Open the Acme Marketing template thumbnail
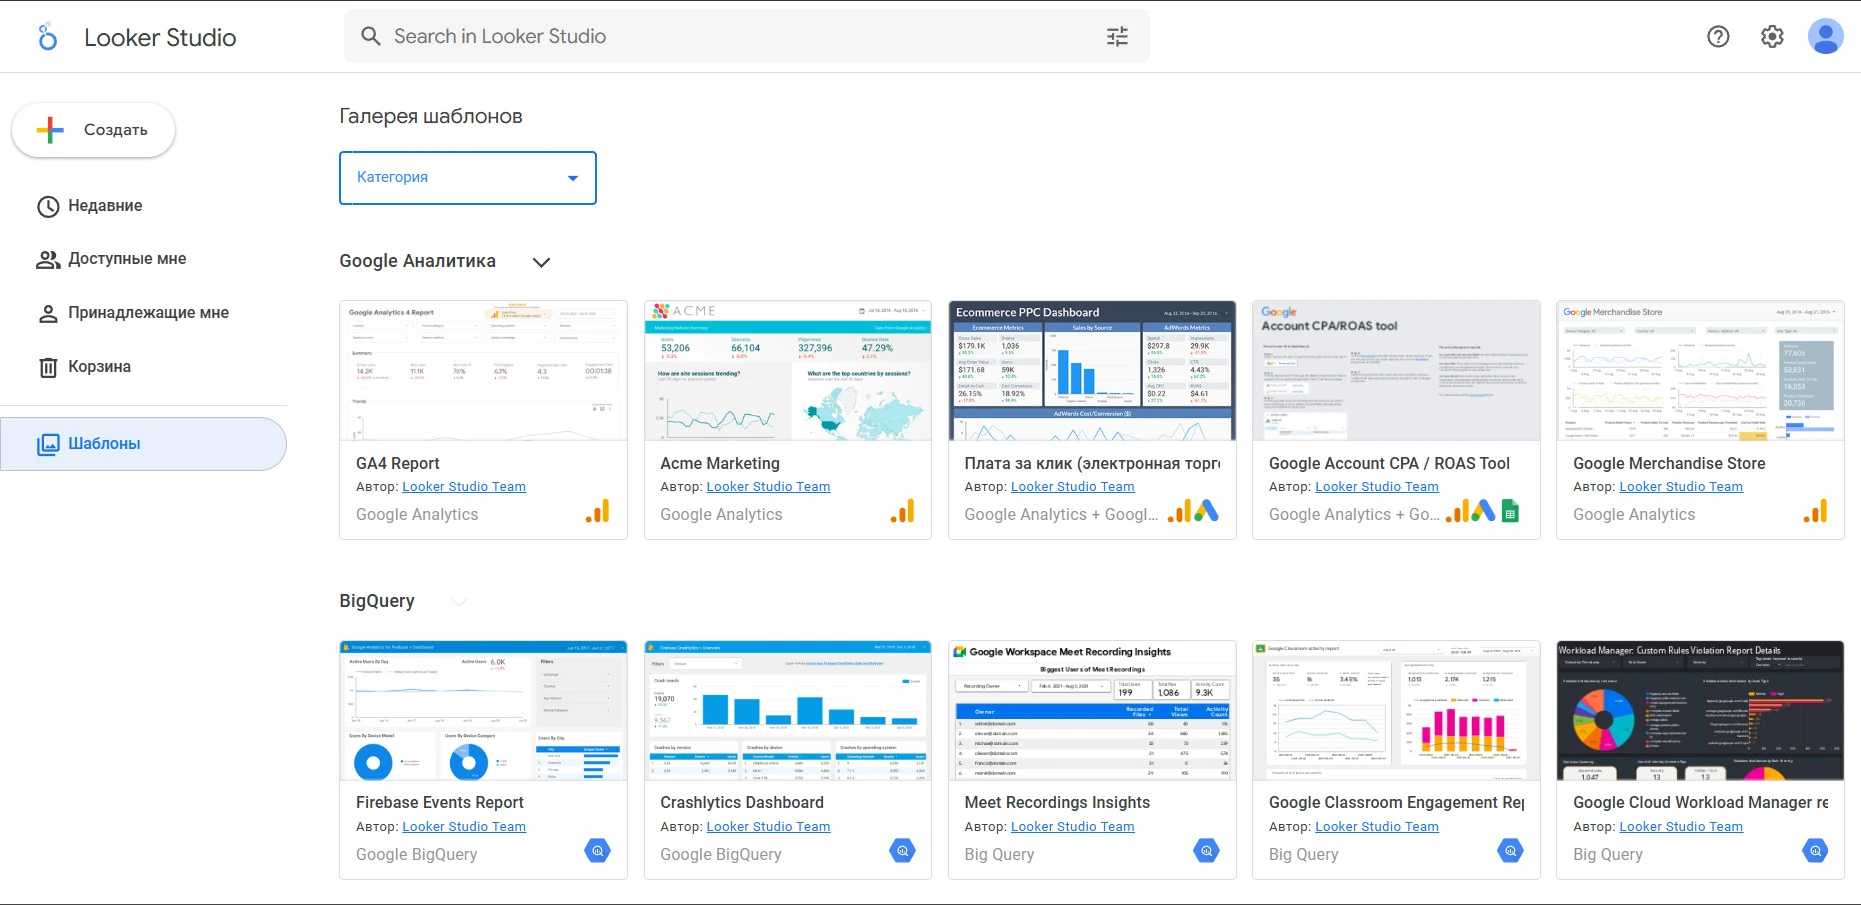 coord(788,371)
